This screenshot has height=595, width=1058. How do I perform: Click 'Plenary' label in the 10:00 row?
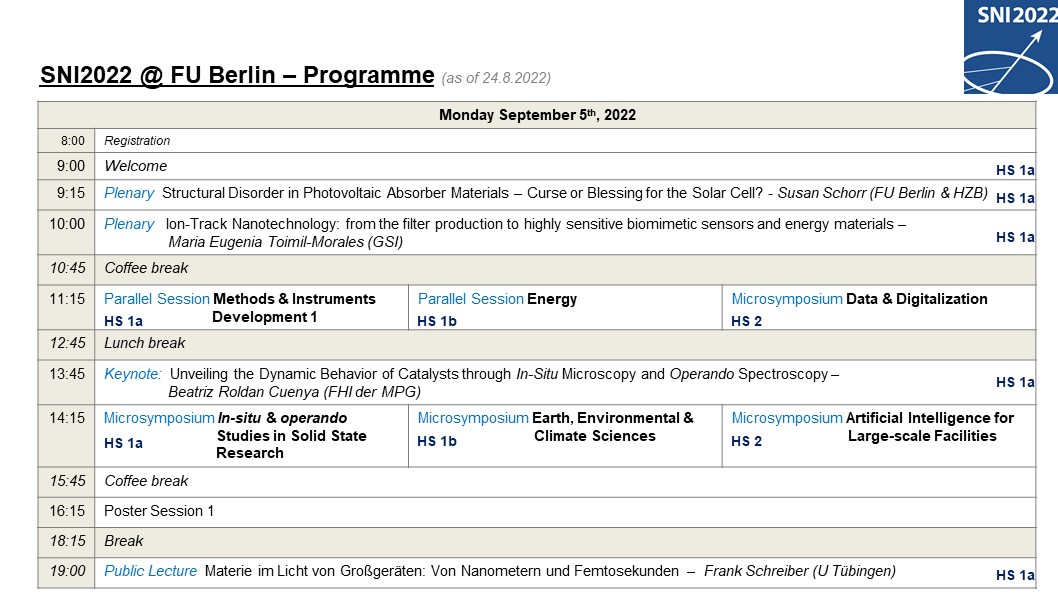click(129, 225)
